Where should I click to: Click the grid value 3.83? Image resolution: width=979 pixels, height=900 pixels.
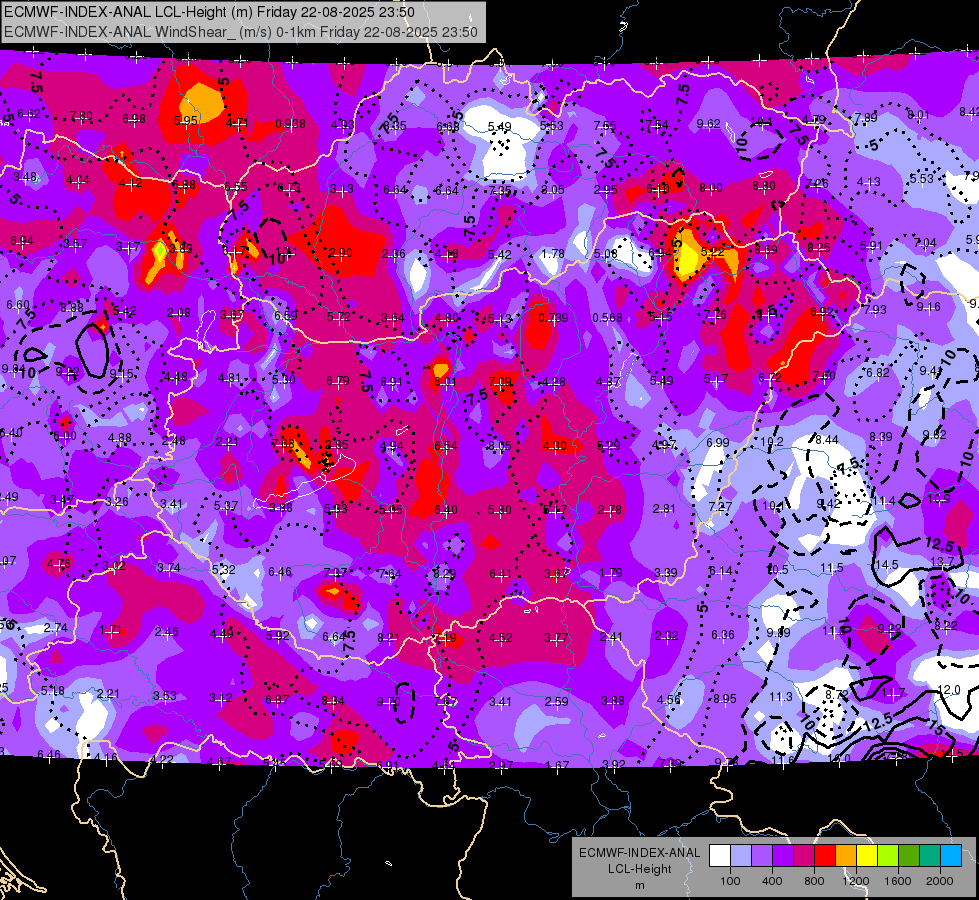tap(180, 248)
